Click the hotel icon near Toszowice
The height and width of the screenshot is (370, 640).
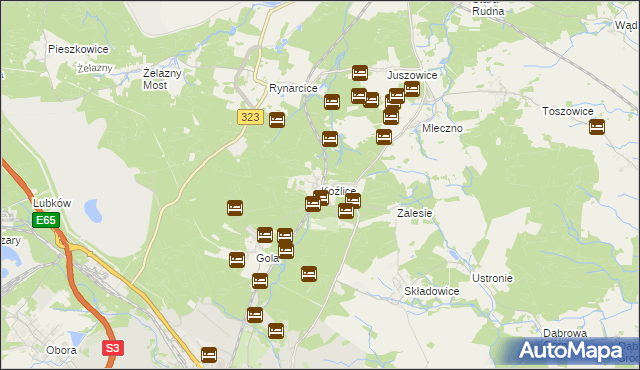pyautogui.click(x=597, y=127)
